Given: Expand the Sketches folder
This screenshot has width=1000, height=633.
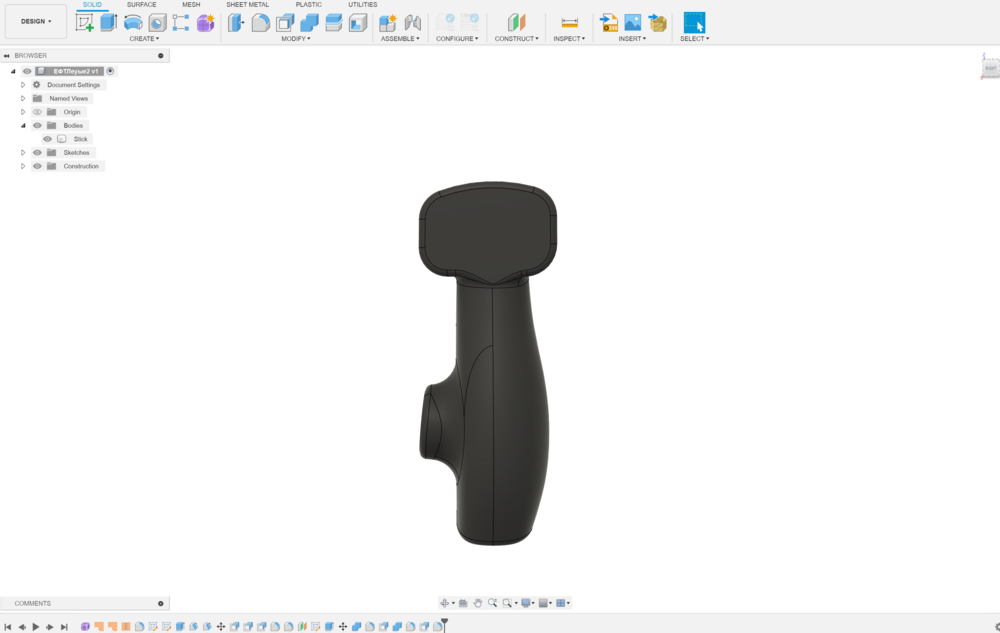Looking at the screenshot, I should (22, 152).
